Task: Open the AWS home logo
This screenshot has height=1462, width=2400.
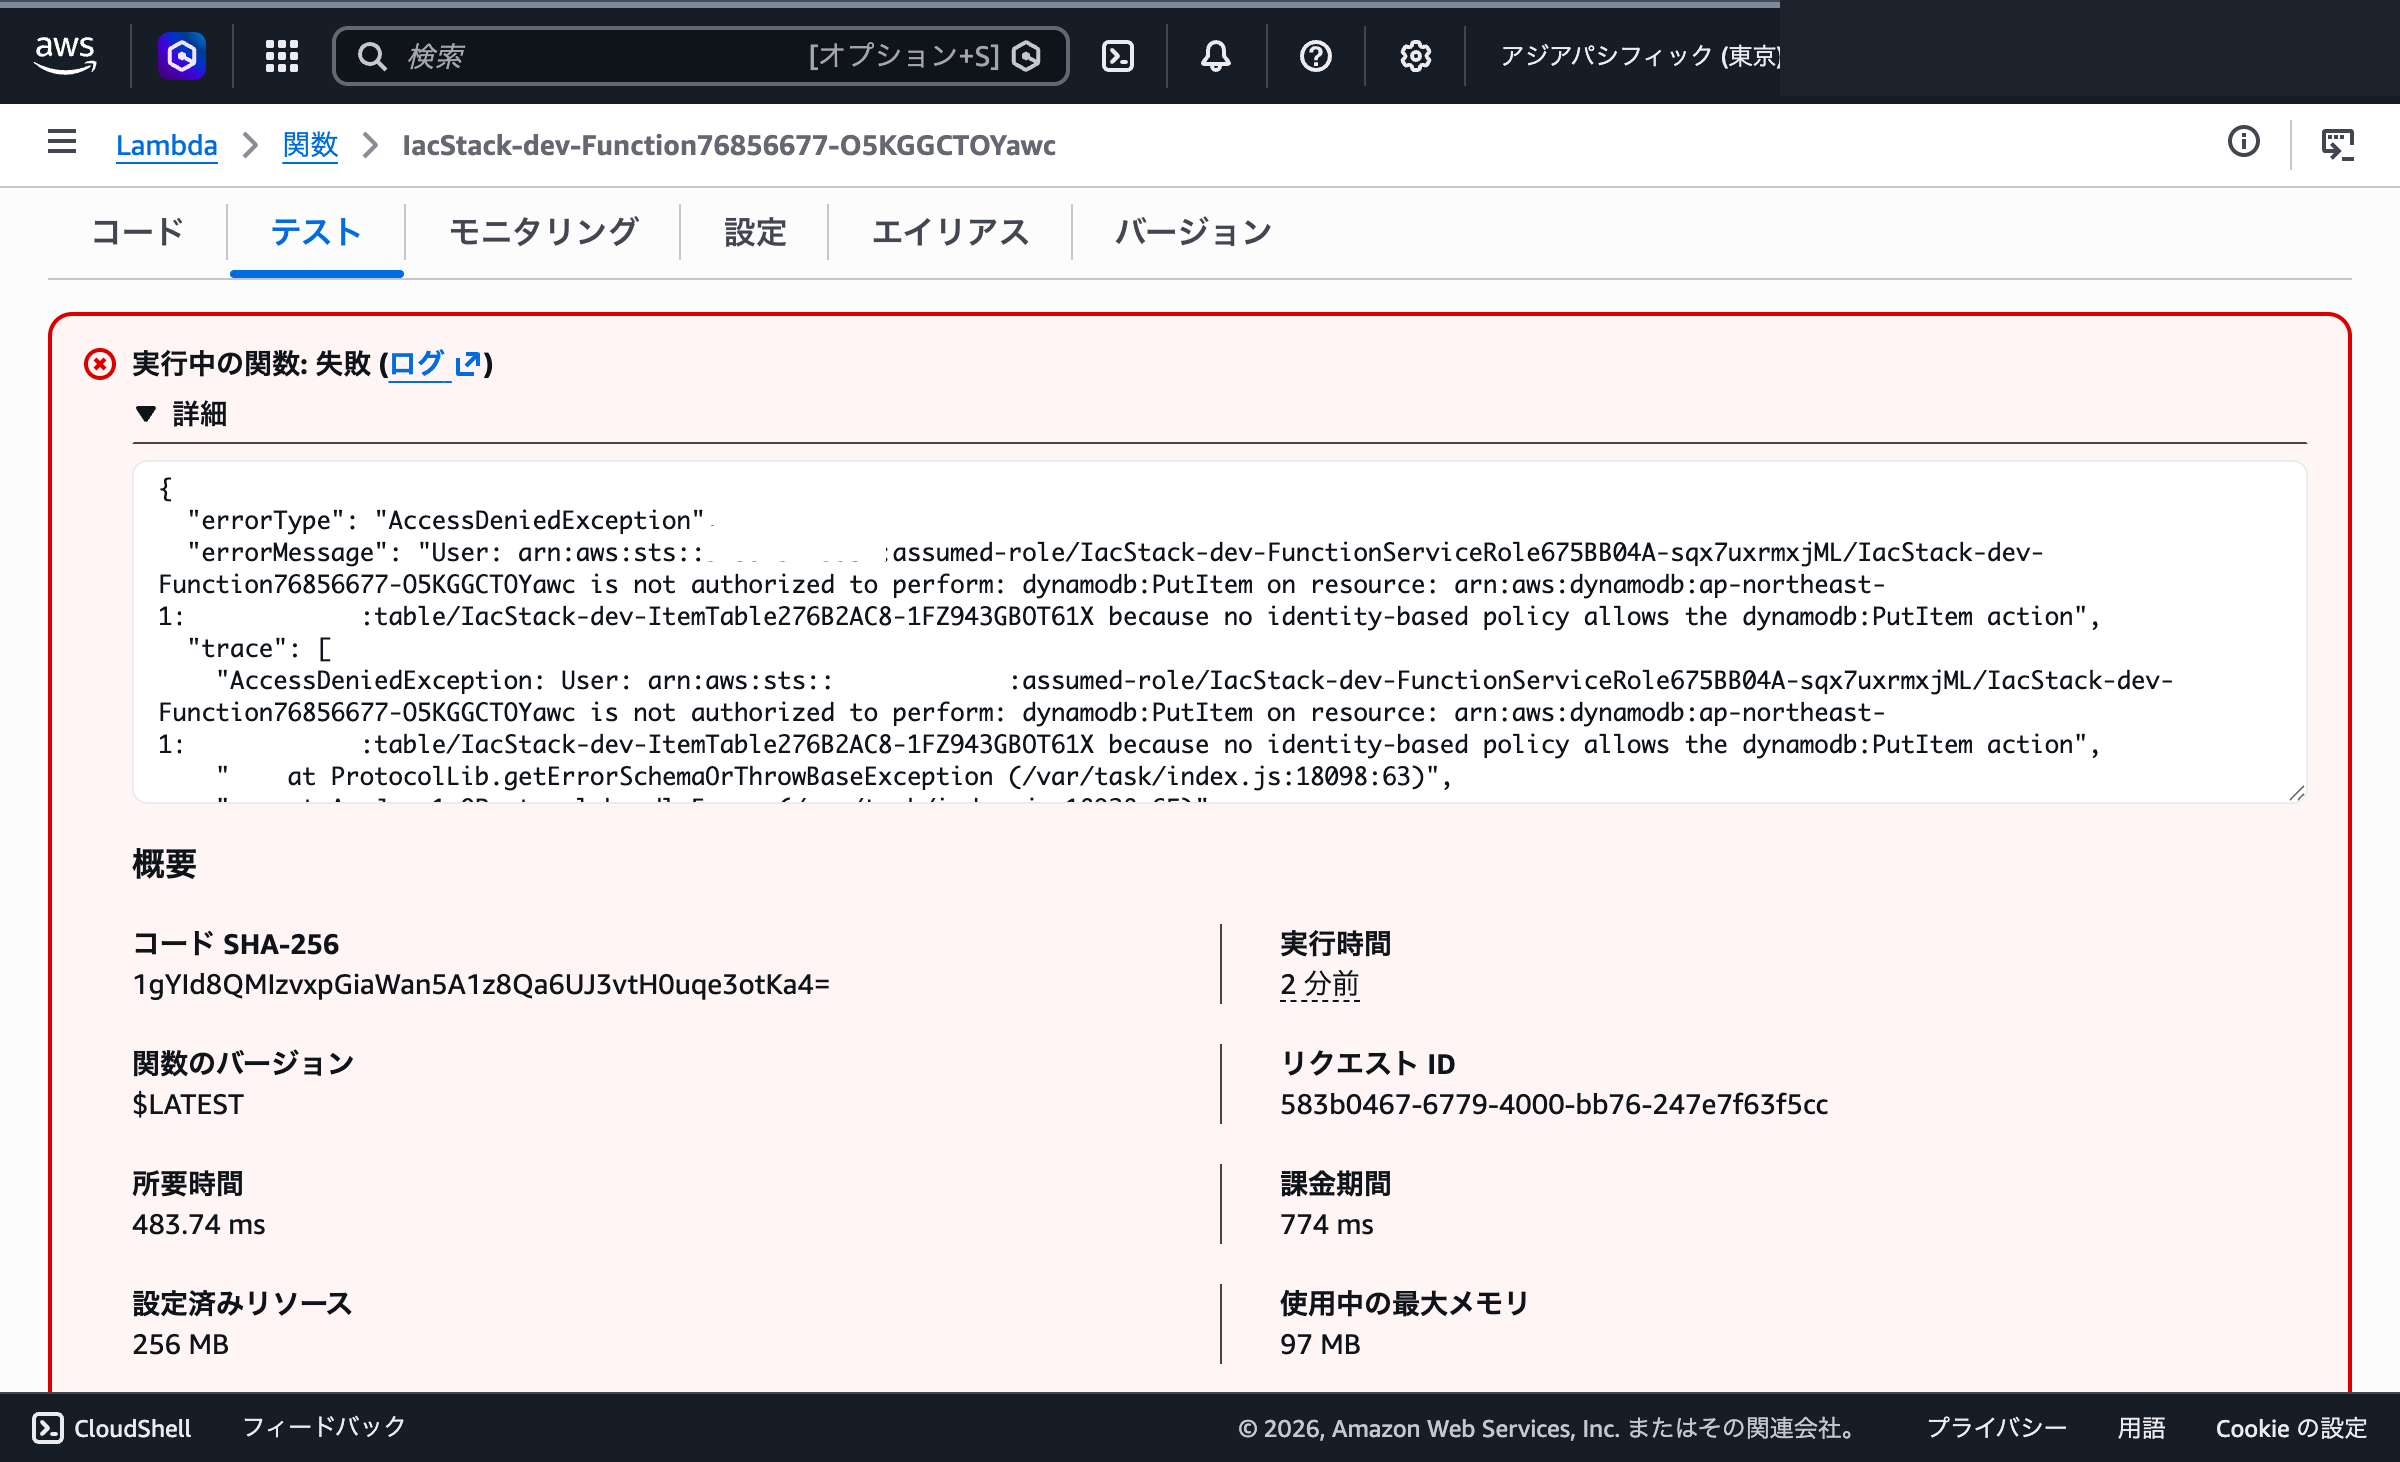Action: point(65,55)
